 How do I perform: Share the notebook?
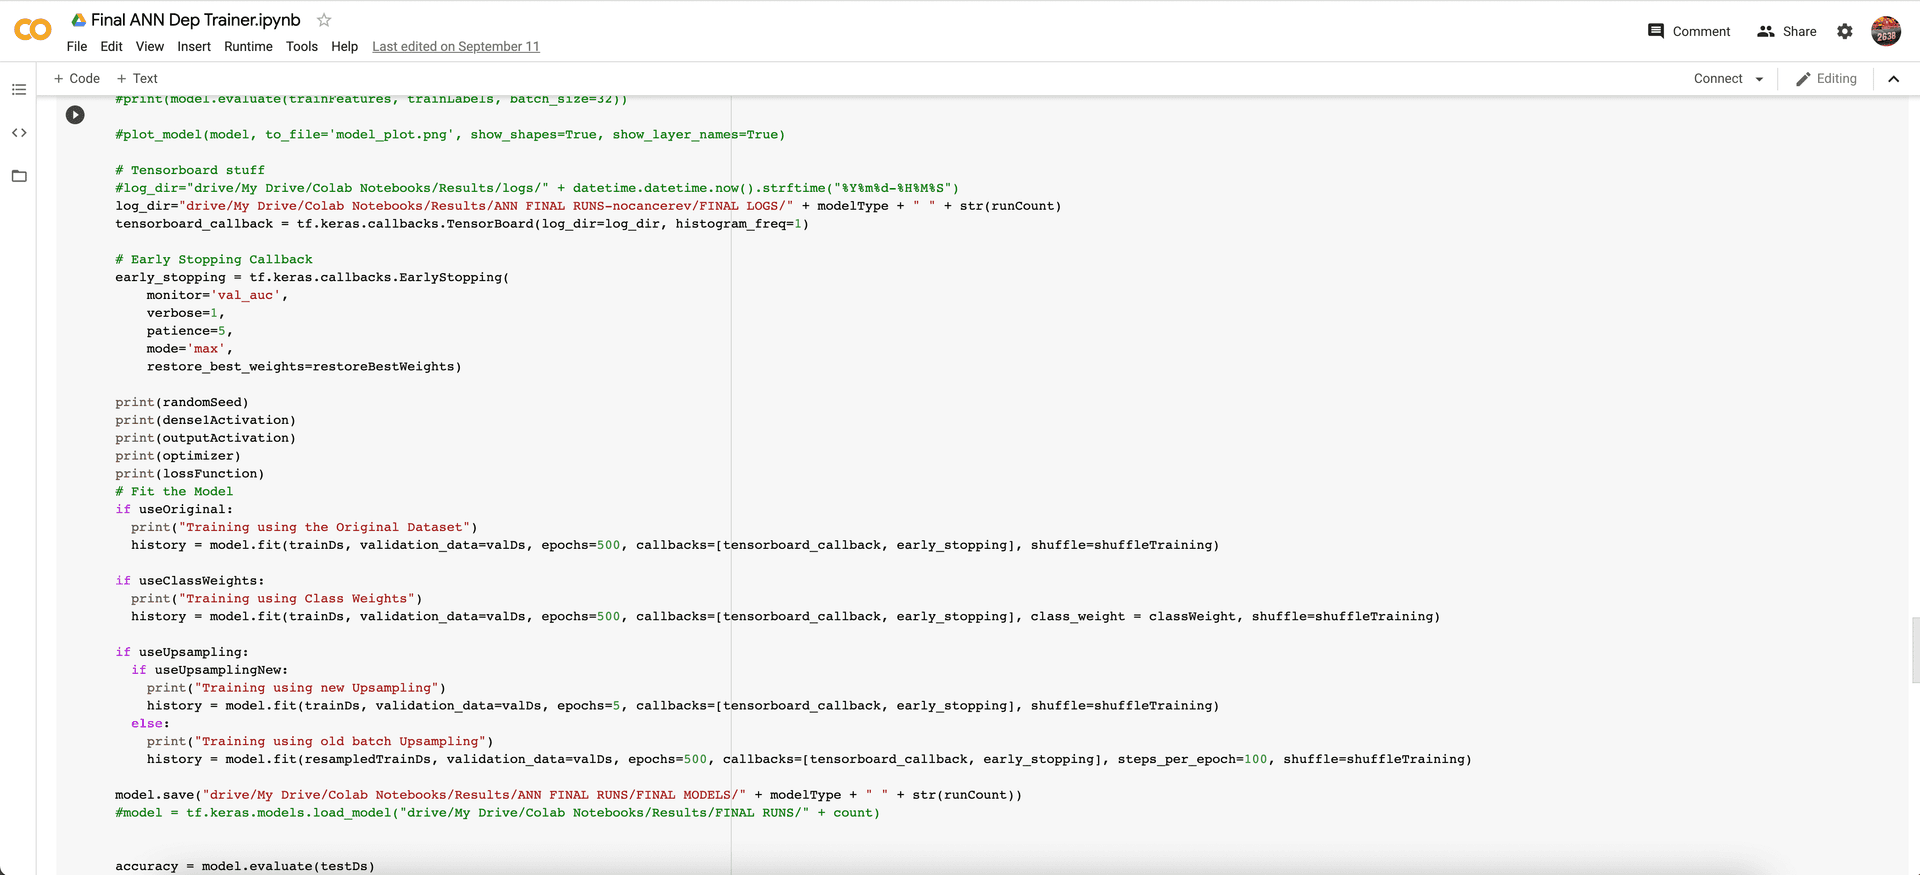click(1787, 31)
